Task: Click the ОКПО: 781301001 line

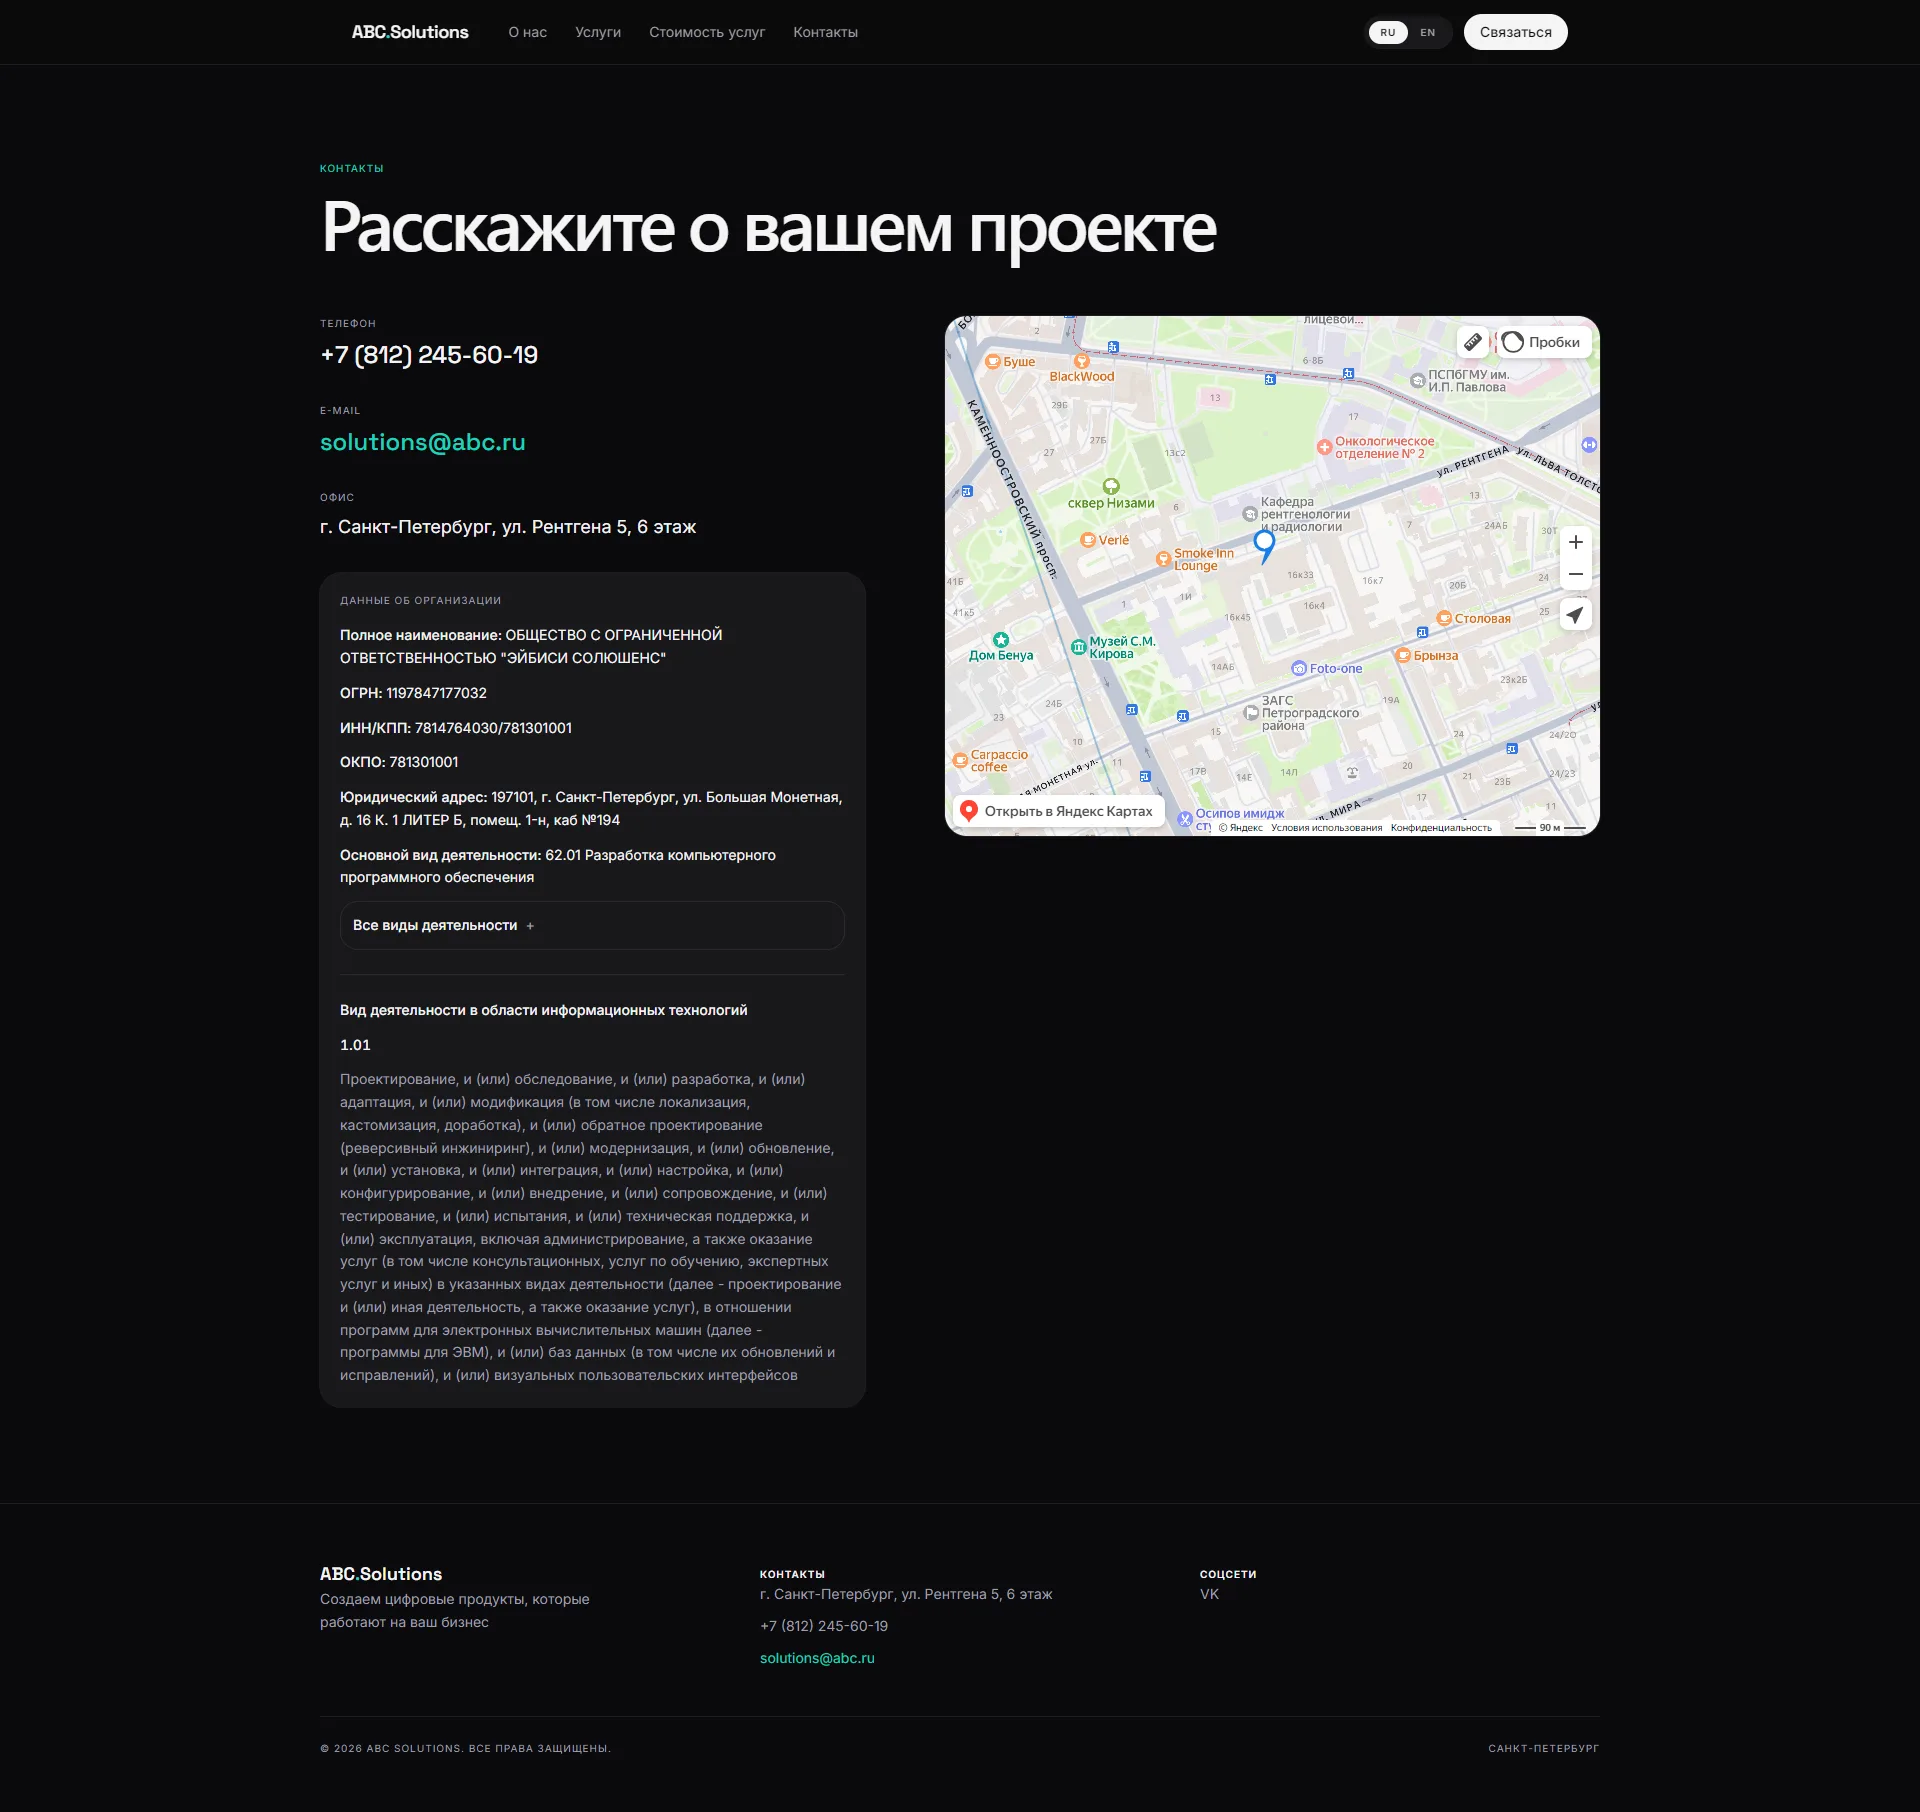Action: [x=399, y=762]
